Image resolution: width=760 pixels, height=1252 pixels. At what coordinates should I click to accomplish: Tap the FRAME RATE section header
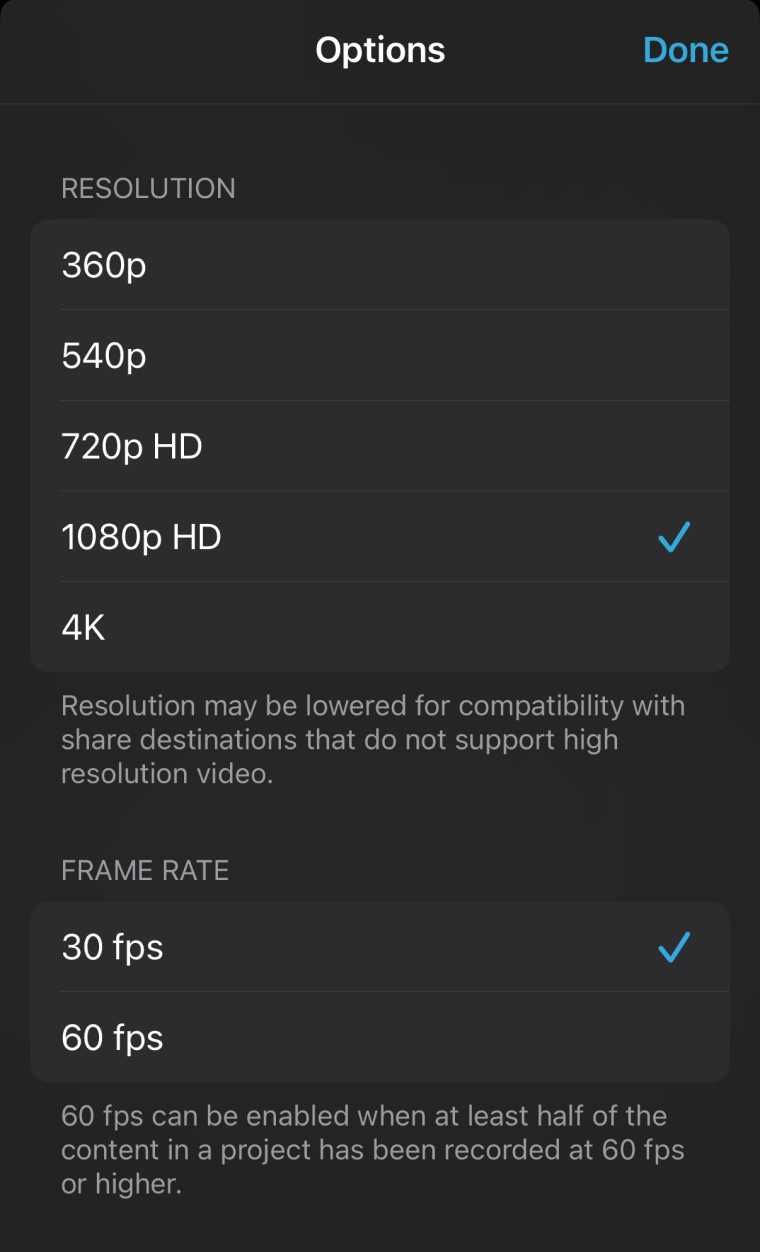tap(144, 870)
